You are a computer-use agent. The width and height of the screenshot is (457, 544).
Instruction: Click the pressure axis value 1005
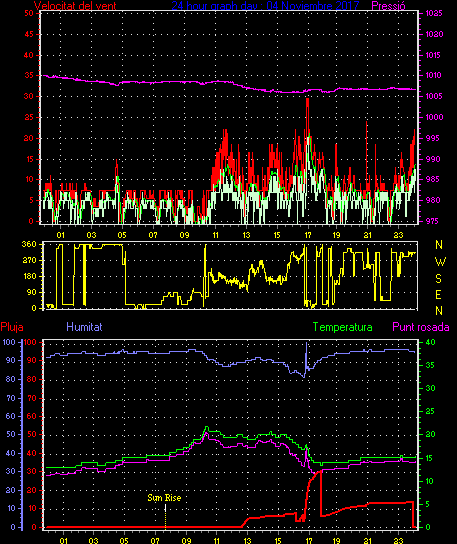(x=434, y=96)
